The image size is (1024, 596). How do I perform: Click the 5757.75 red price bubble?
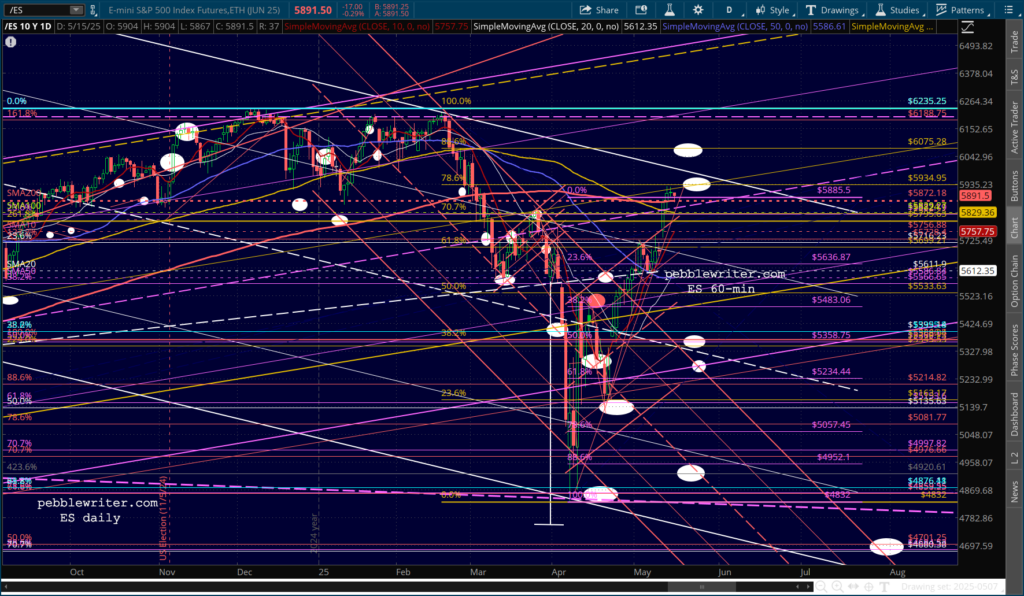tap(977, 232)
